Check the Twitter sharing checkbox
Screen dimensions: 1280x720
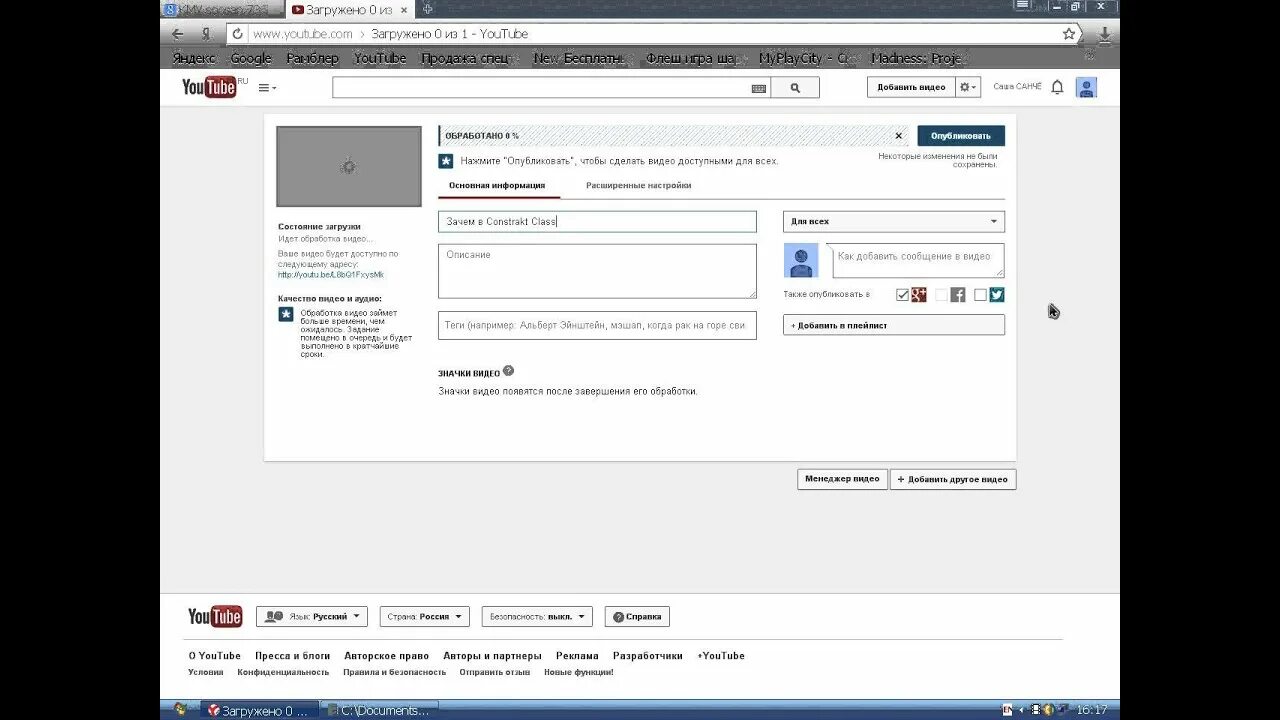[x=980, y=295]
